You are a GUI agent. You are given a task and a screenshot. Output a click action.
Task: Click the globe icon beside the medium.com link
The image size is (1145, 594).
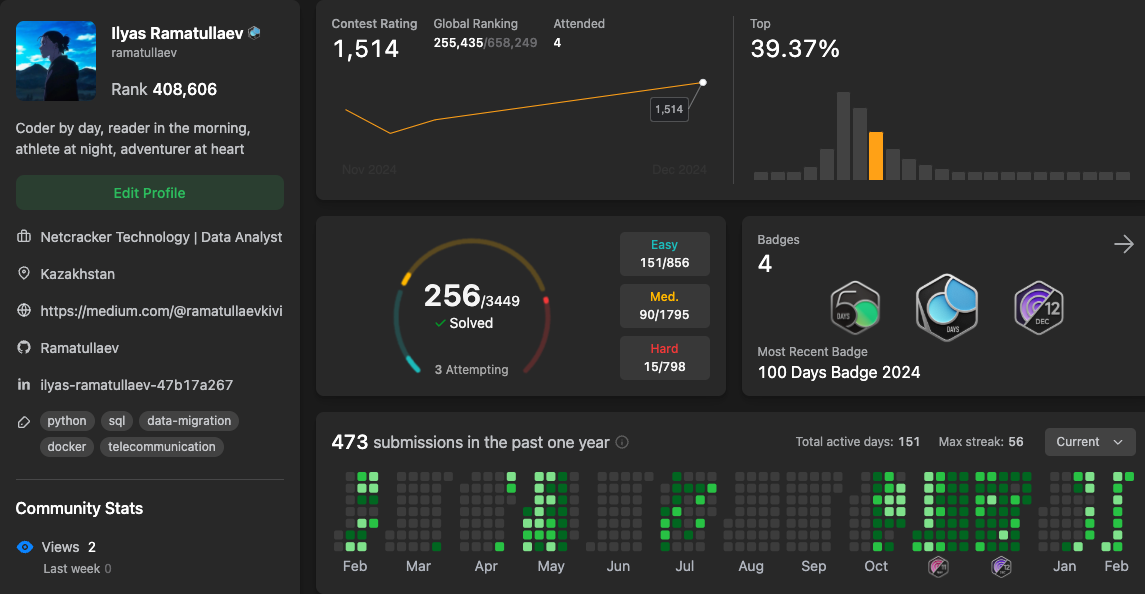[22, 310]
